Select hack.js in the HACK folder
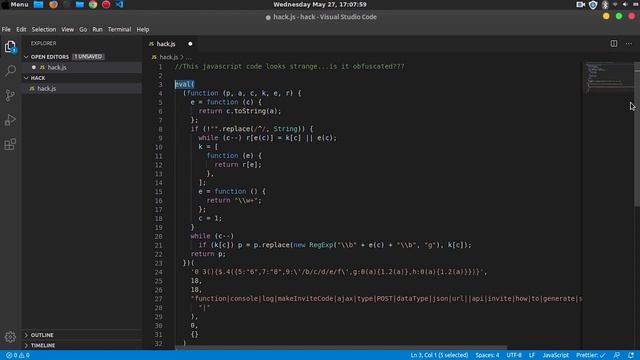 coord(82,89)
